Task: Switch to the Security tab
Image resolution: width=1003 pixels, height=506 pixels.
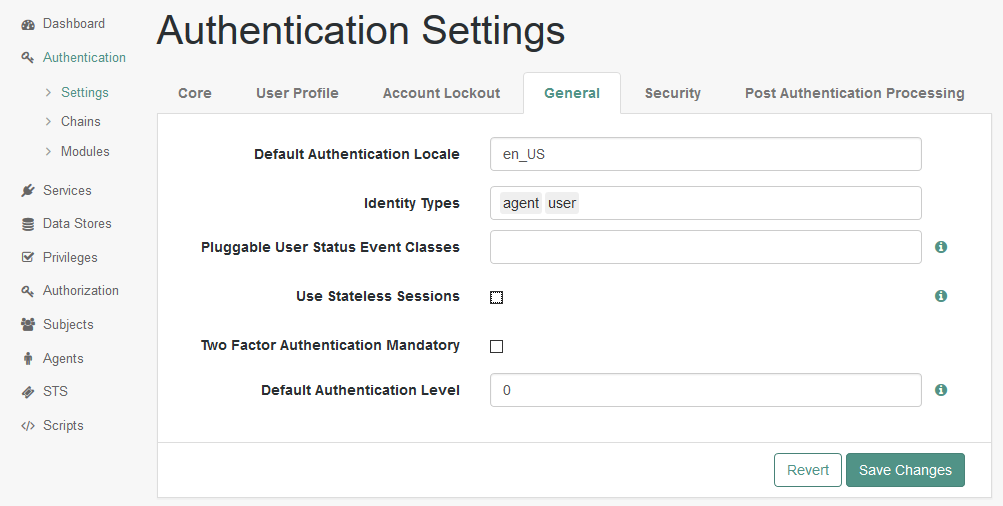Action: pos(672,93)
